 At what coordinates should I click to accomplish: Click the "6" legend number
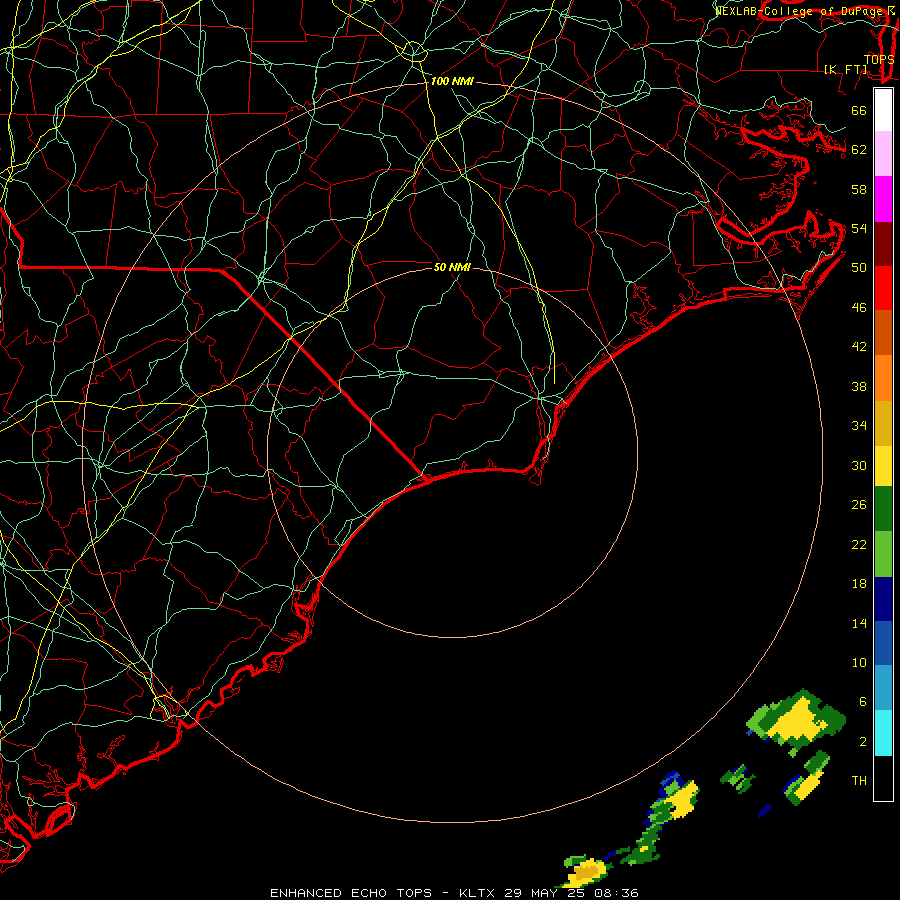point(863,701)
